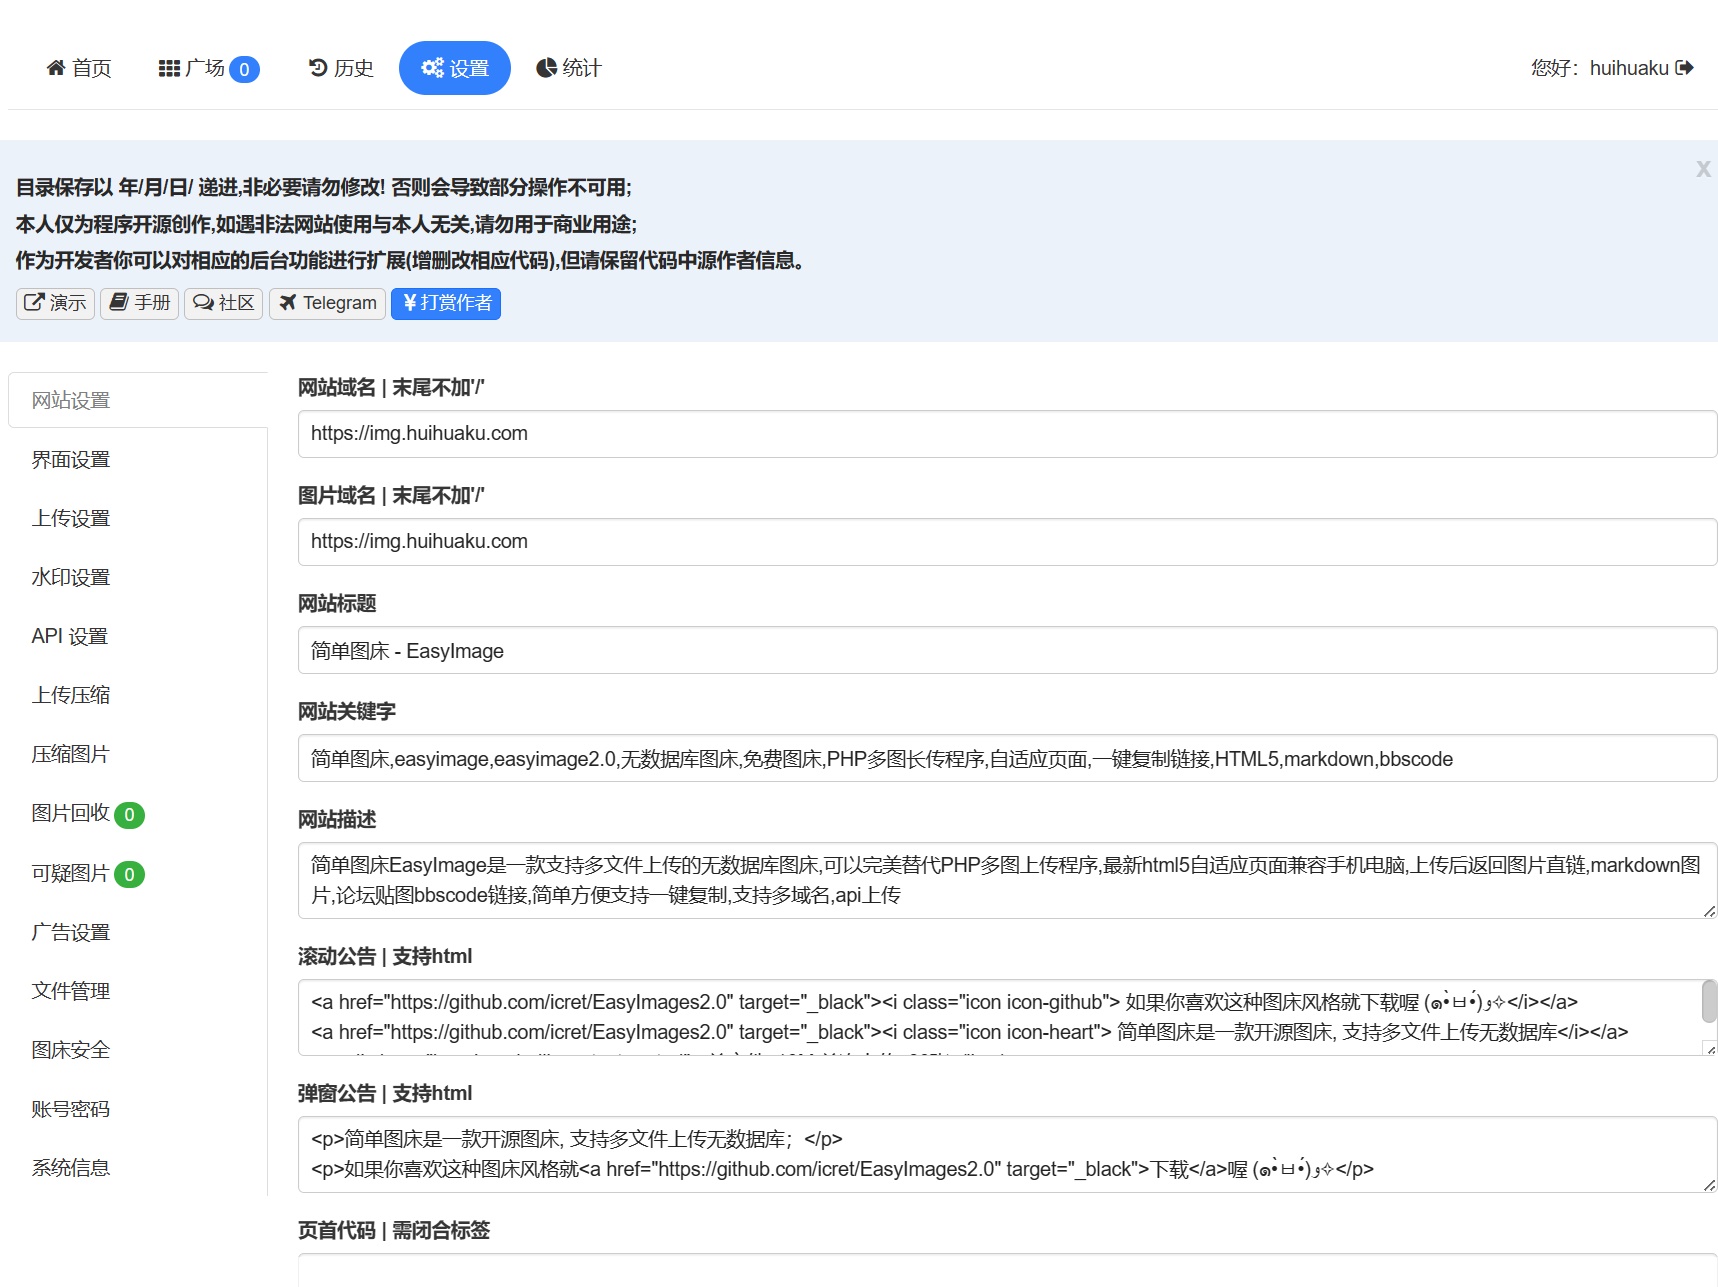
Task: Open the 演示 demo link
Action: [x=56, y=303]
